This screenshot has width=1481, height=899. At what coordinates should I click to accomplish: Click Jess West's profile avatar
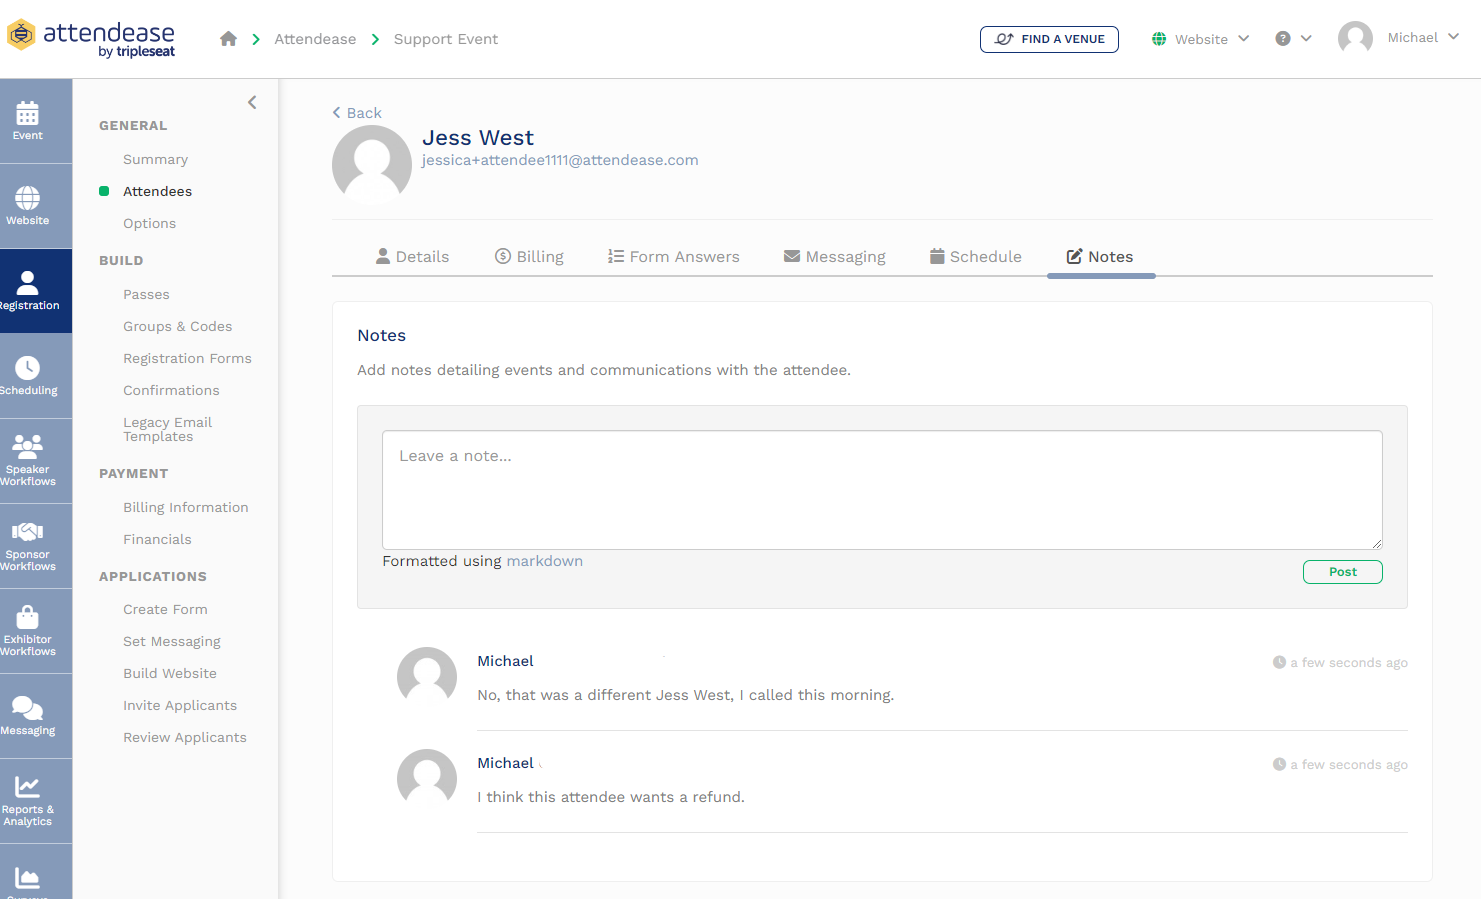372,165
